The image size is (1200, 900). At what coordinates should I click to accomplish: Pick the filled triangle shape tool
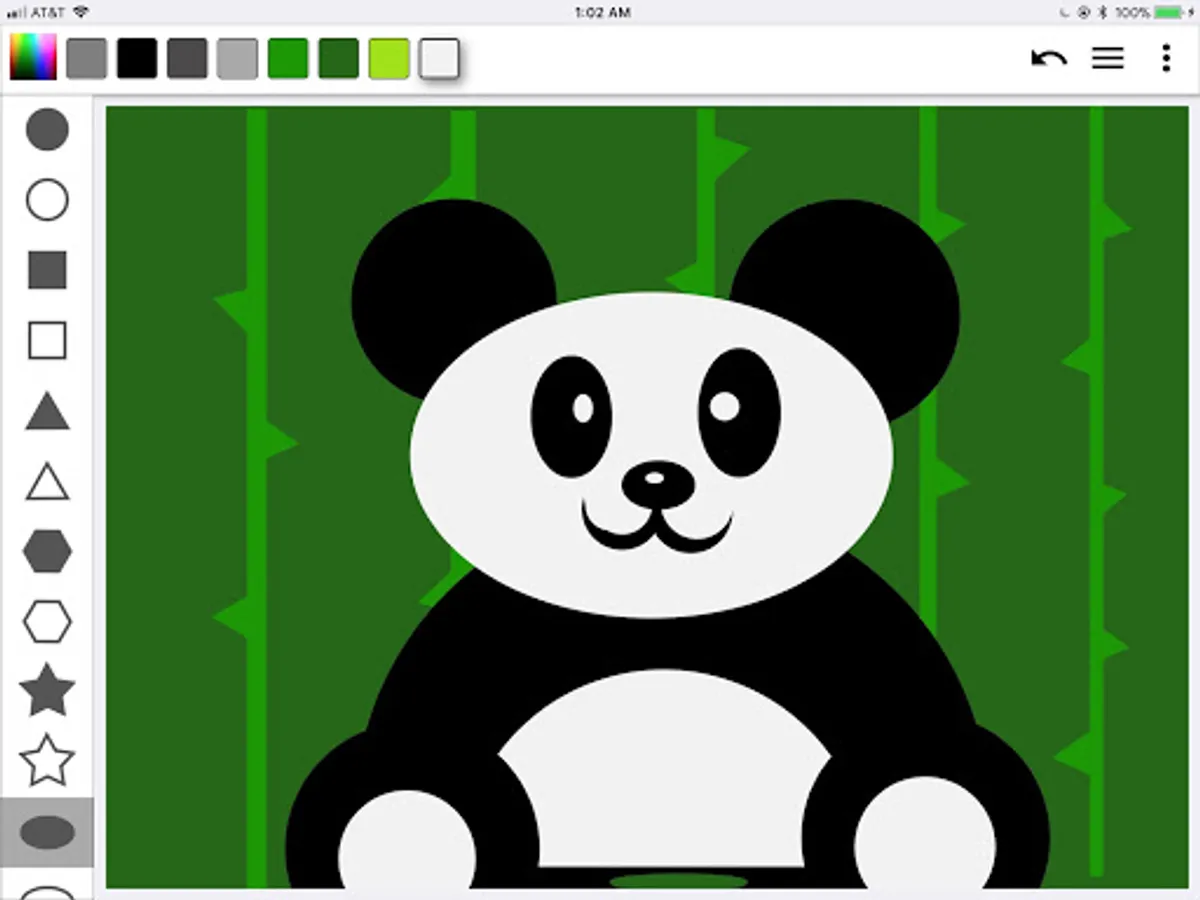click(47, 411)
